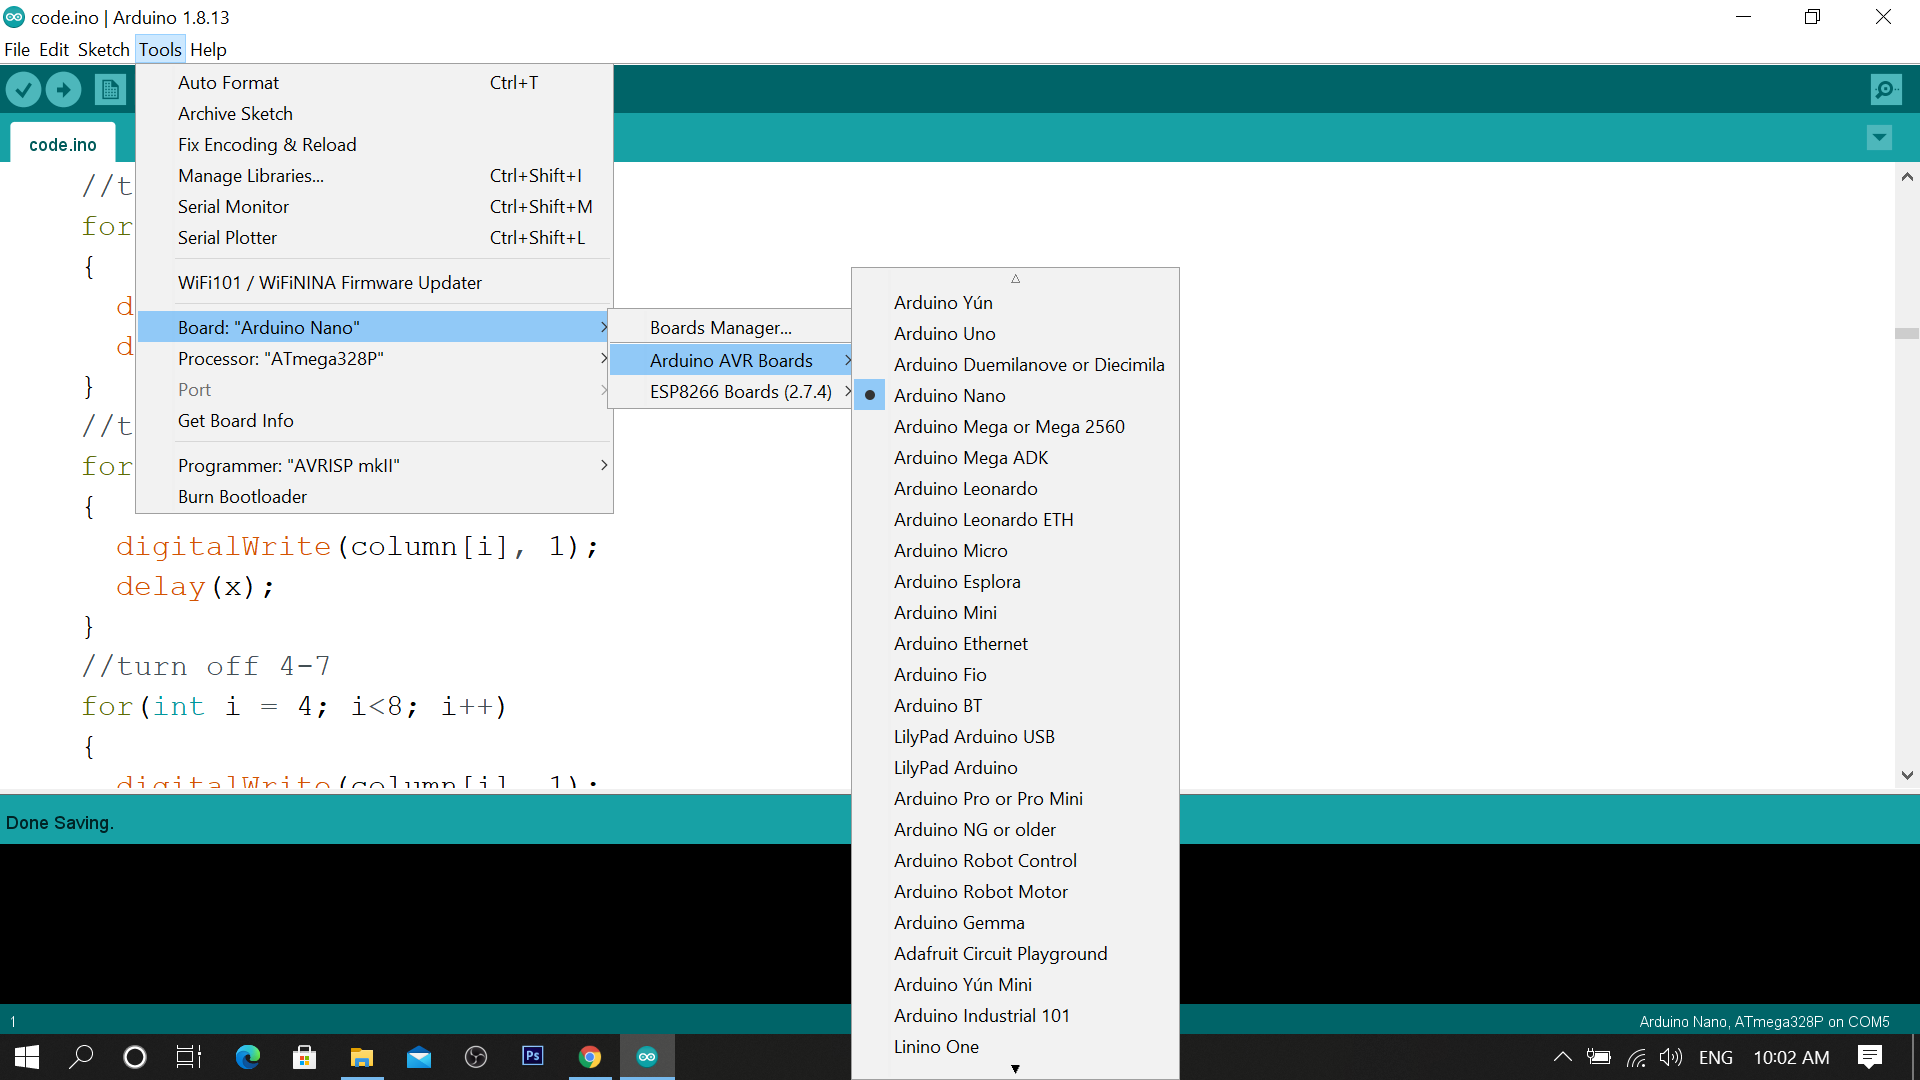This screenshot has width=1920, height=1080.
Task: Expand ESP8266 Boards submenu
Action: click(x=740, y=392)
